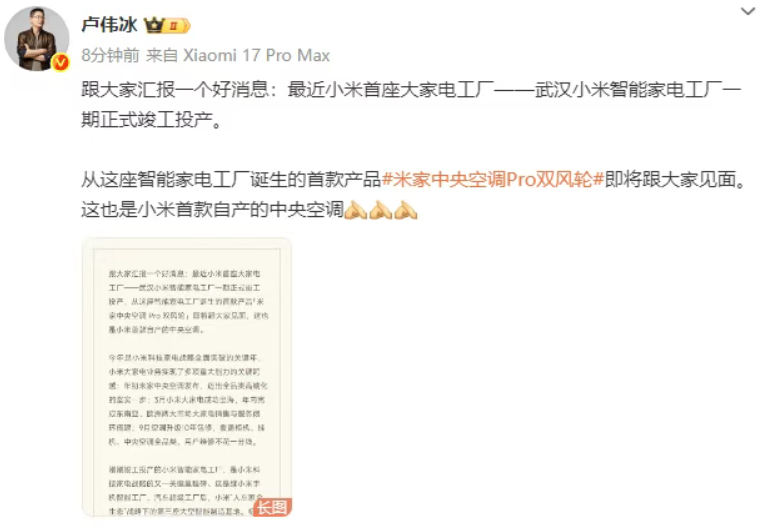Click the crown VIP membership icon
This screenshot has height=530, width=771.
click(153, 25)
